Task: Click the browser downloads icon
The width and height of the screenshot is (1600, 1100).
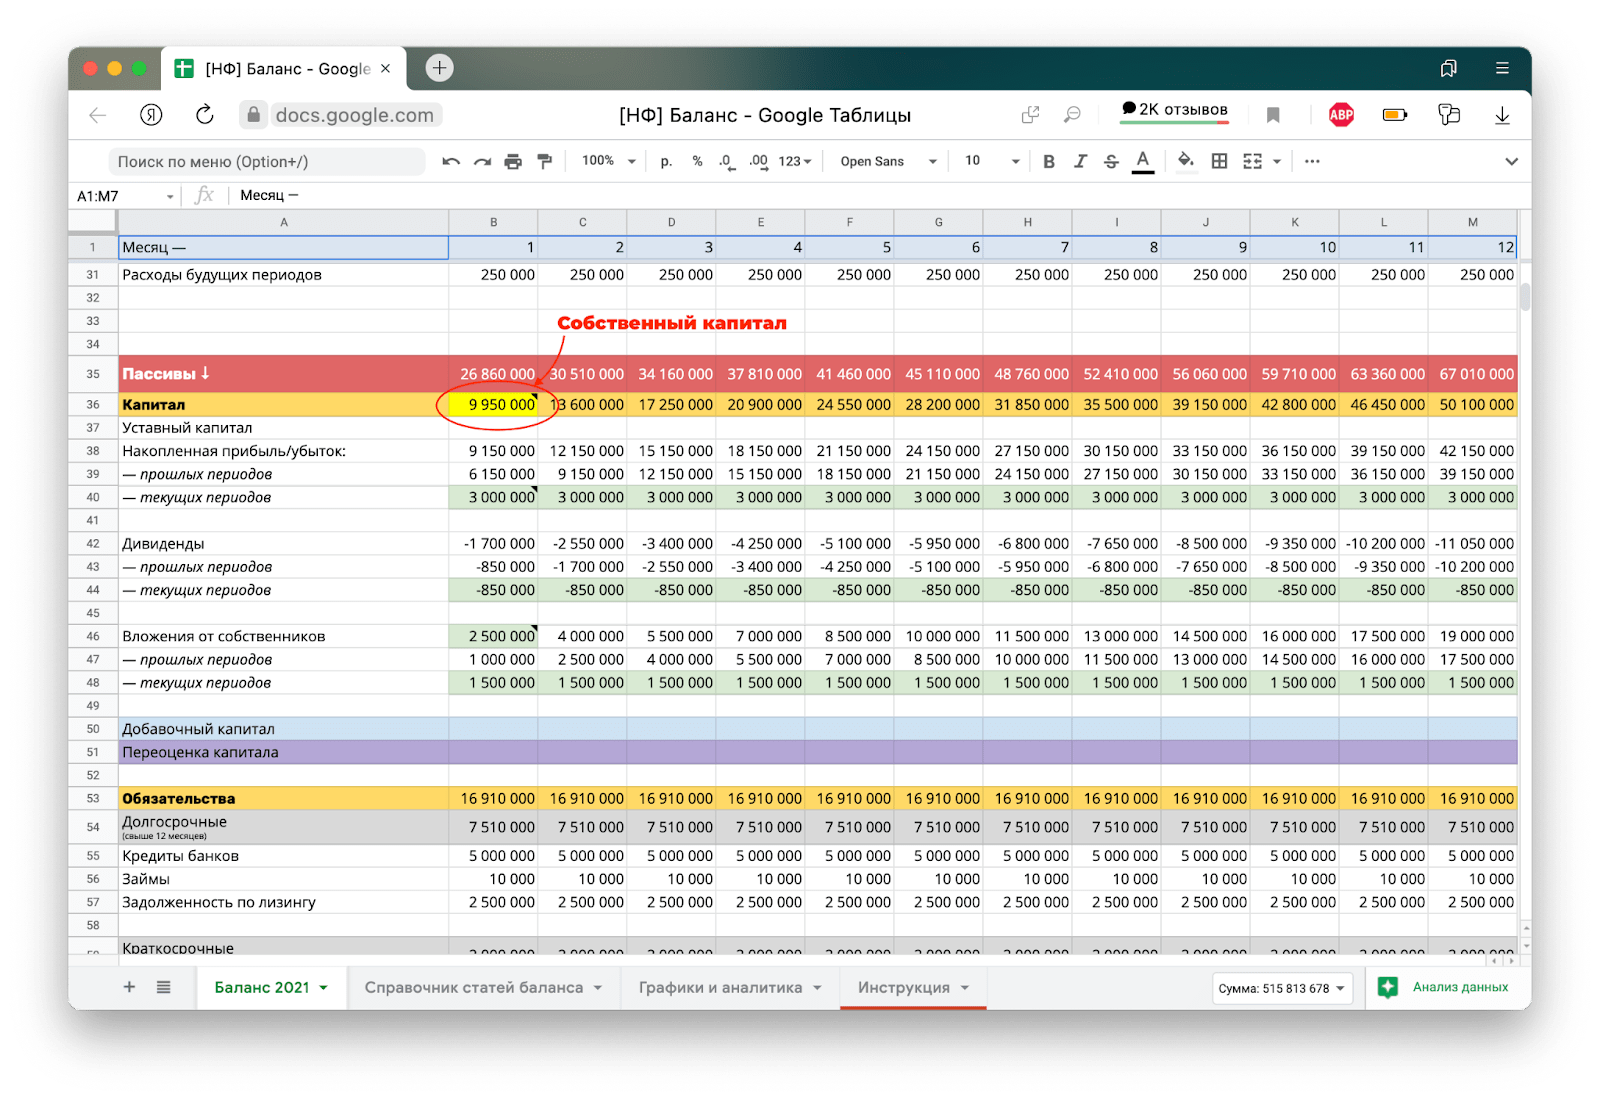Action: coord(1501,115)
